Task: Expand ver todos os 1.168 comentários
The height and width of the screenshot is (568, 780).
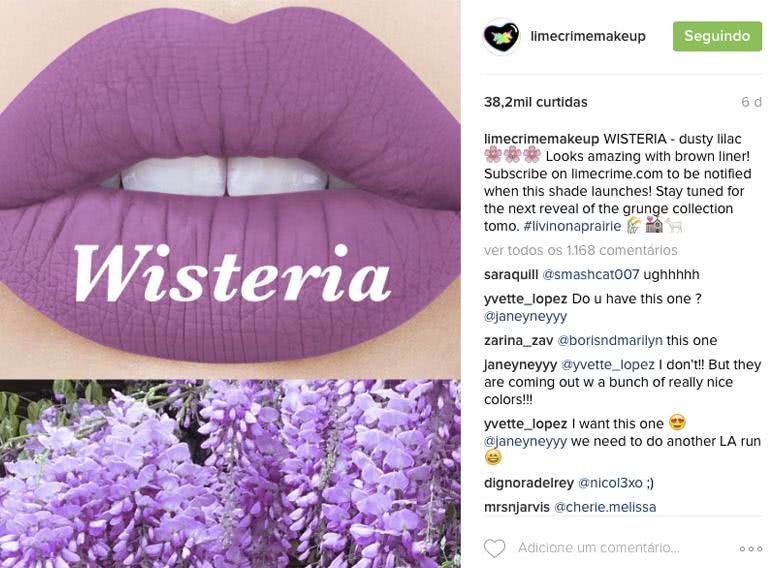Action: pos(581,250)
